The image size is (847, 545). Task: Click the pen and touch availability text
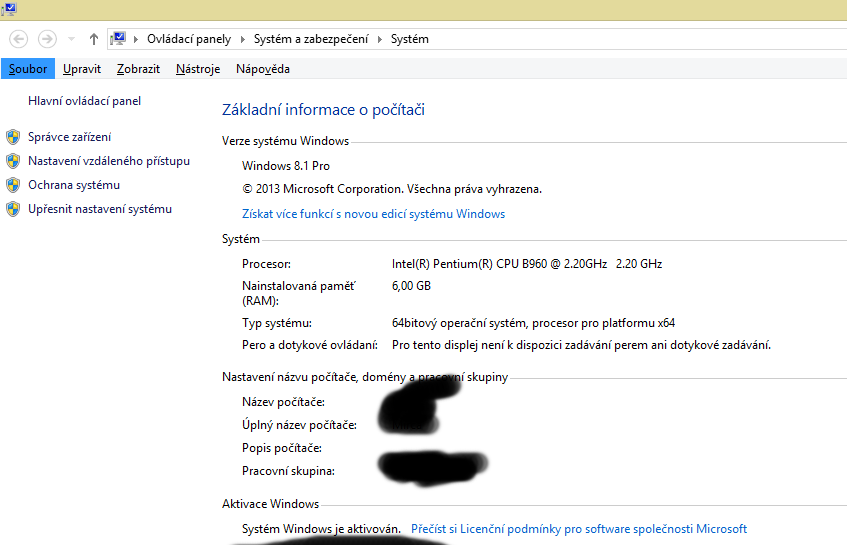click(x=581, y=345)
